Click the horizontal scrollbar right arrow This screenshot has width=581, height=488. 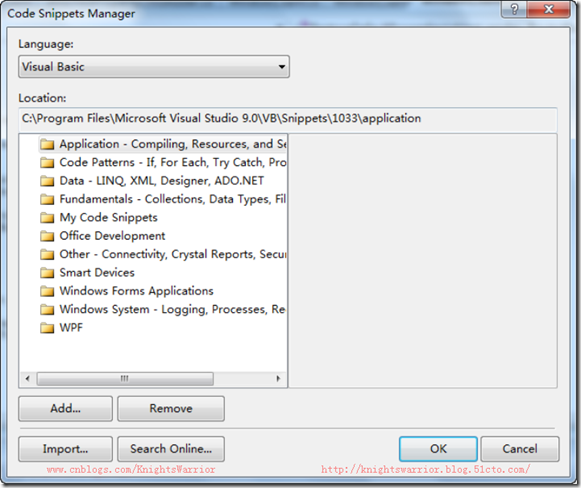[278, 379]
